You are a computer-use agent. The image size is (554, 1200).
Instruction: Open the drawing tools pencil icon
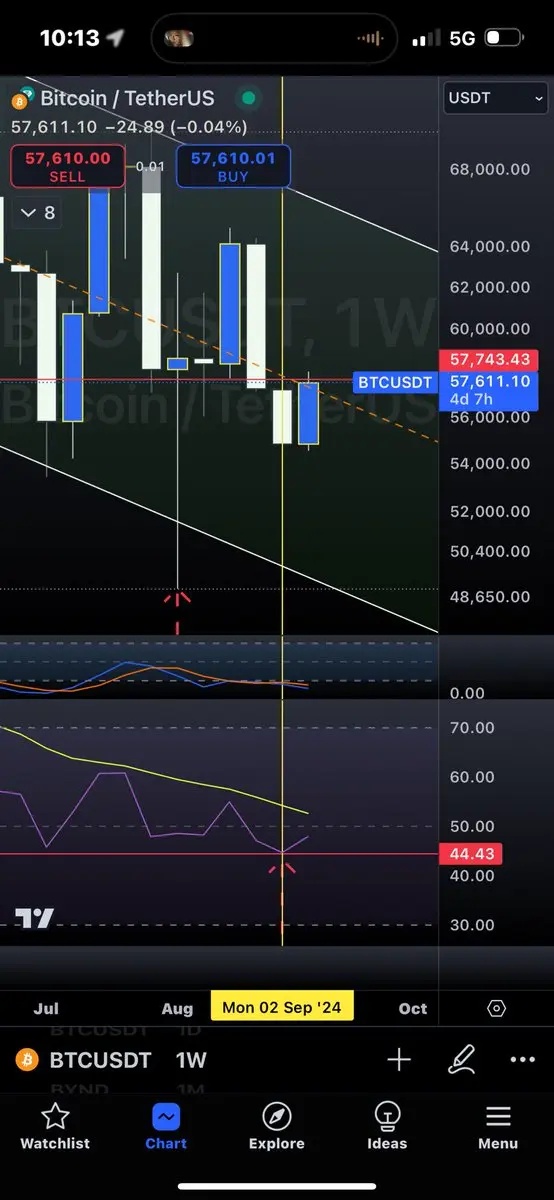tap(461, 1060)
